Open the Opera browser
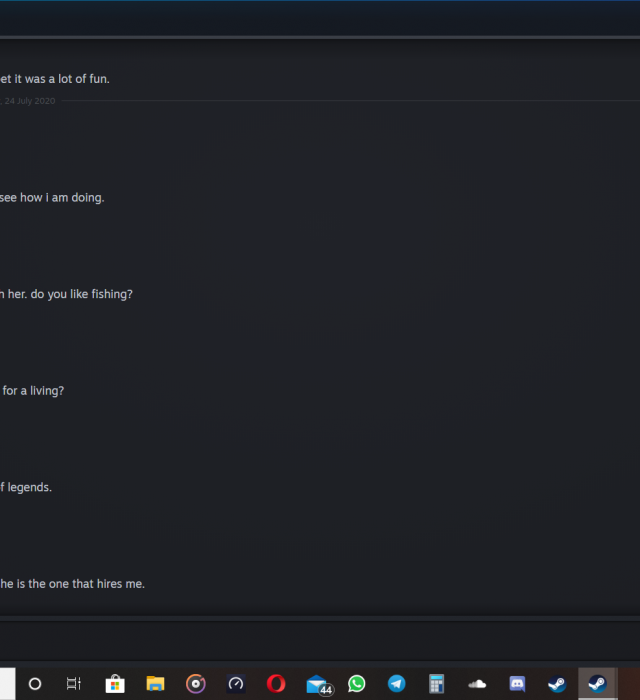This screenshot has width=640, height=700. (276, 684)
